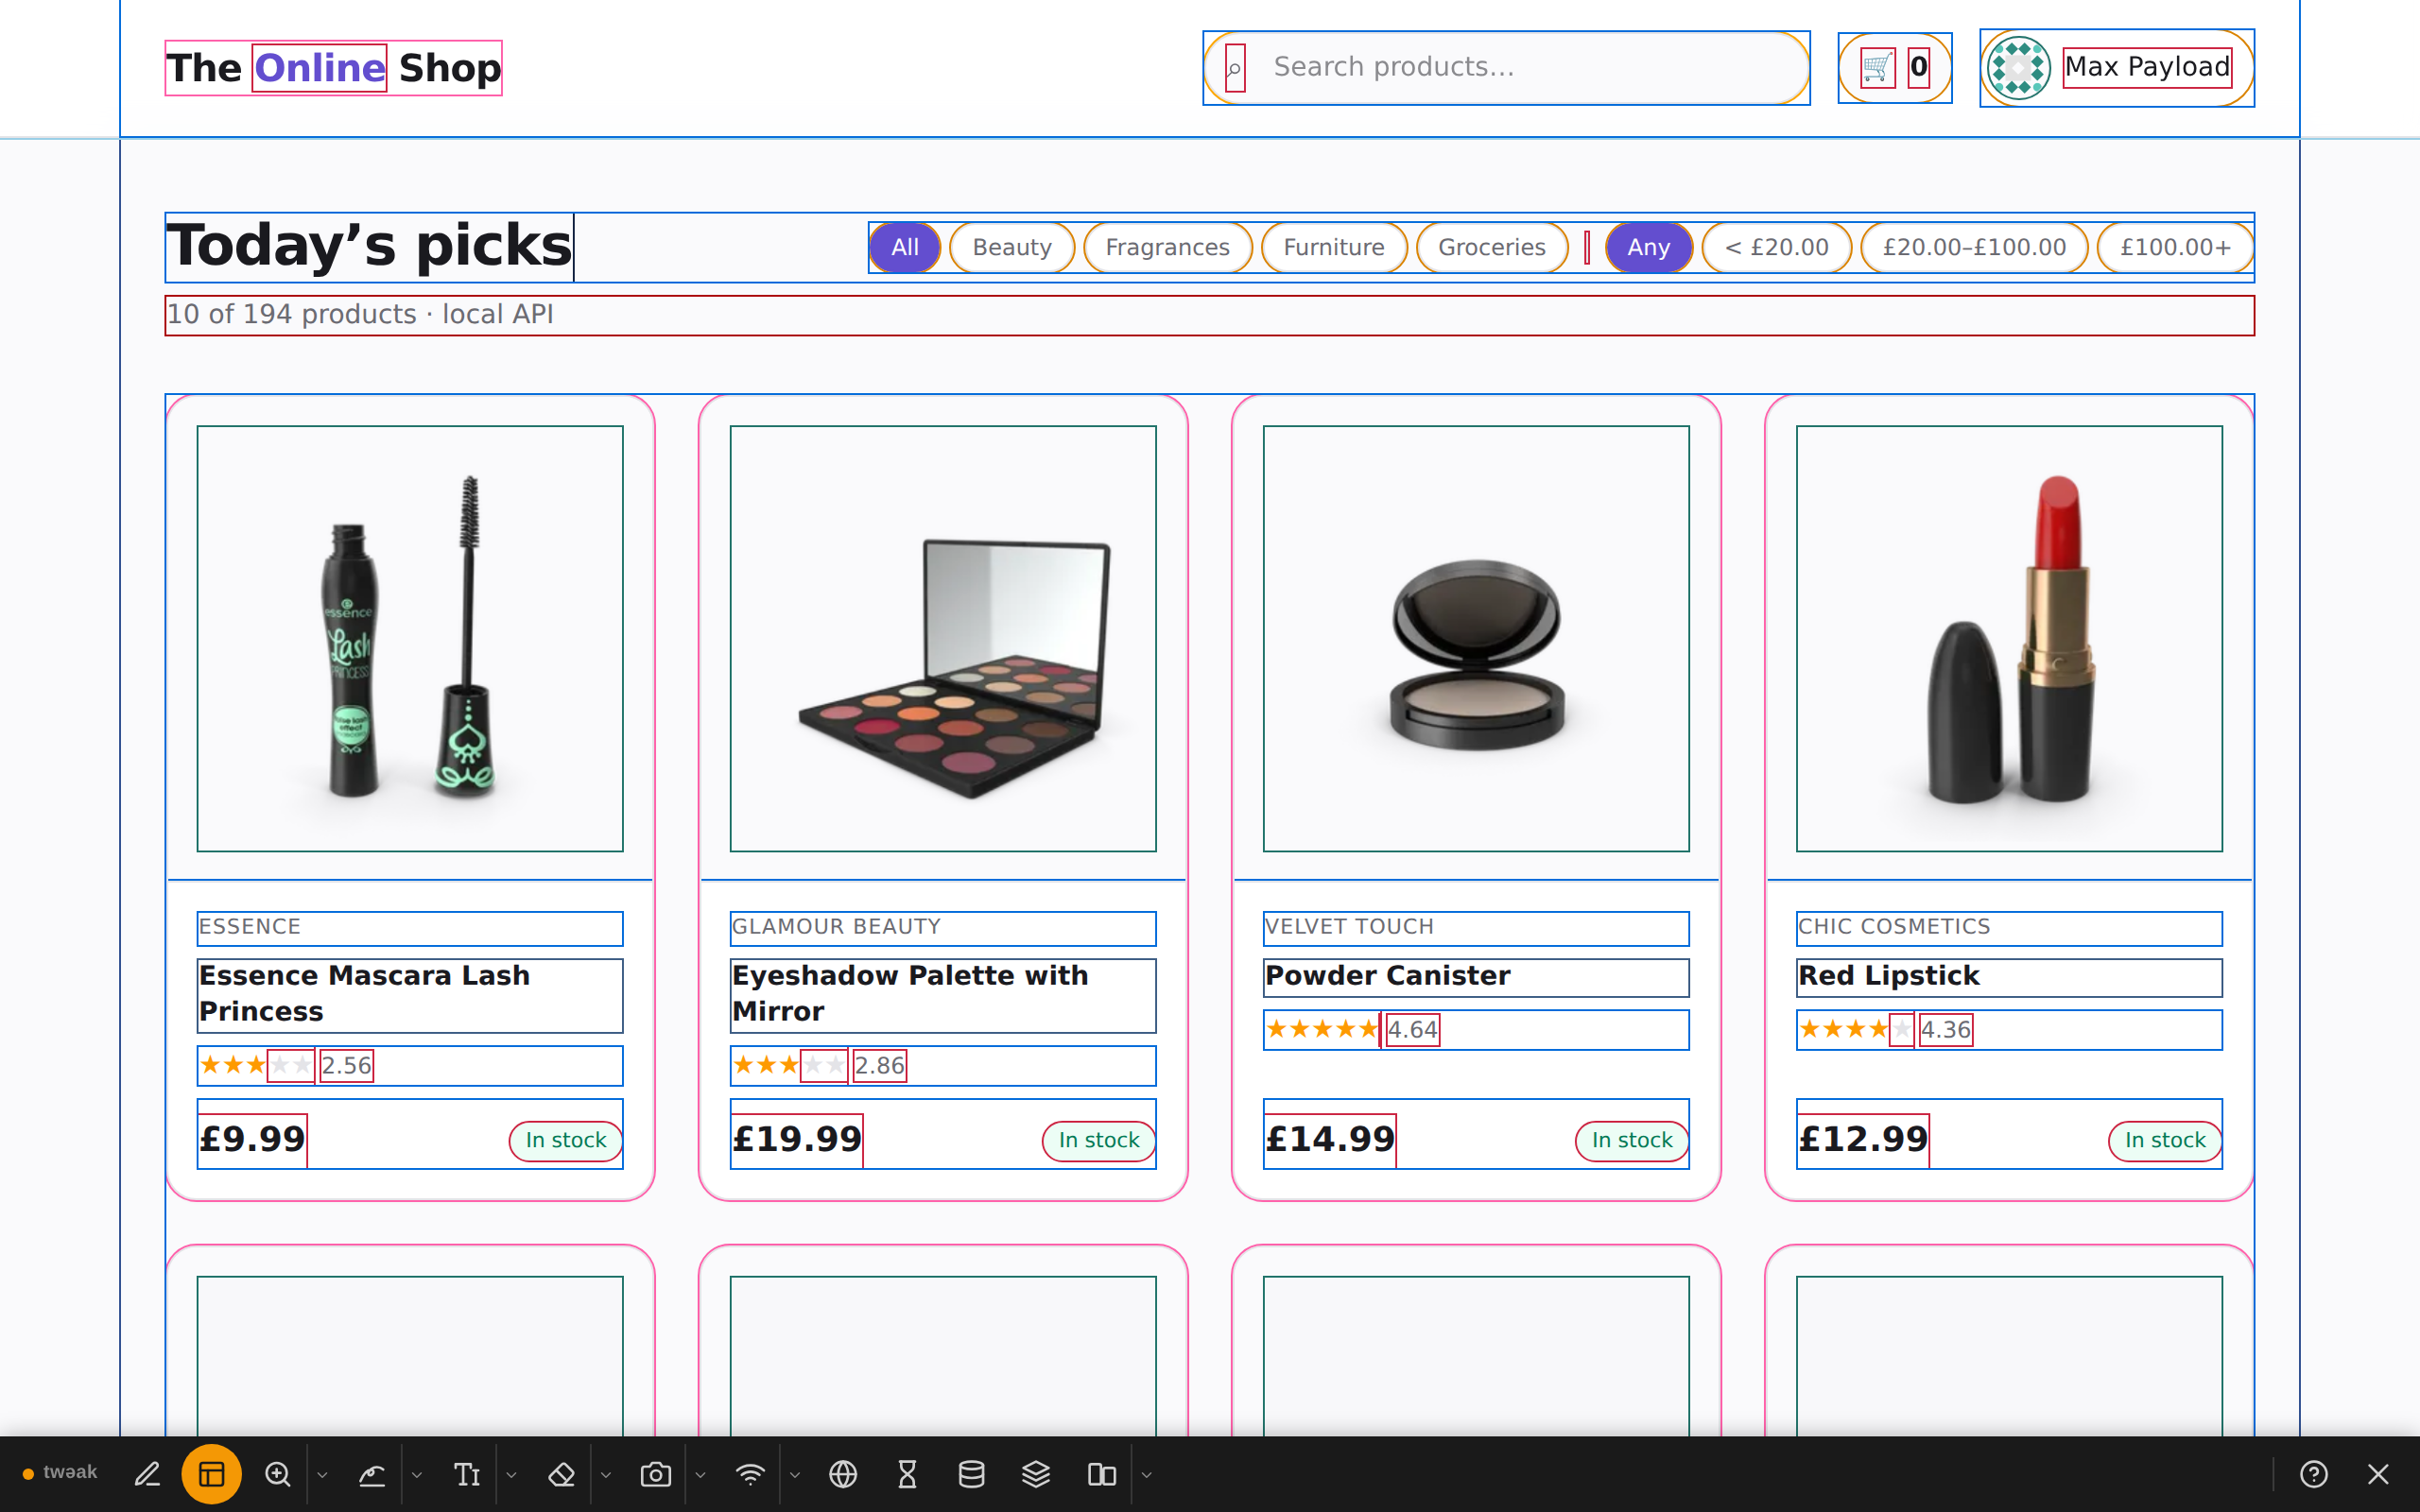The height and width of the screenshot is (1512, 2420).
Task: Open the Max Payload account name
Action: click(x=2147, y=68)
